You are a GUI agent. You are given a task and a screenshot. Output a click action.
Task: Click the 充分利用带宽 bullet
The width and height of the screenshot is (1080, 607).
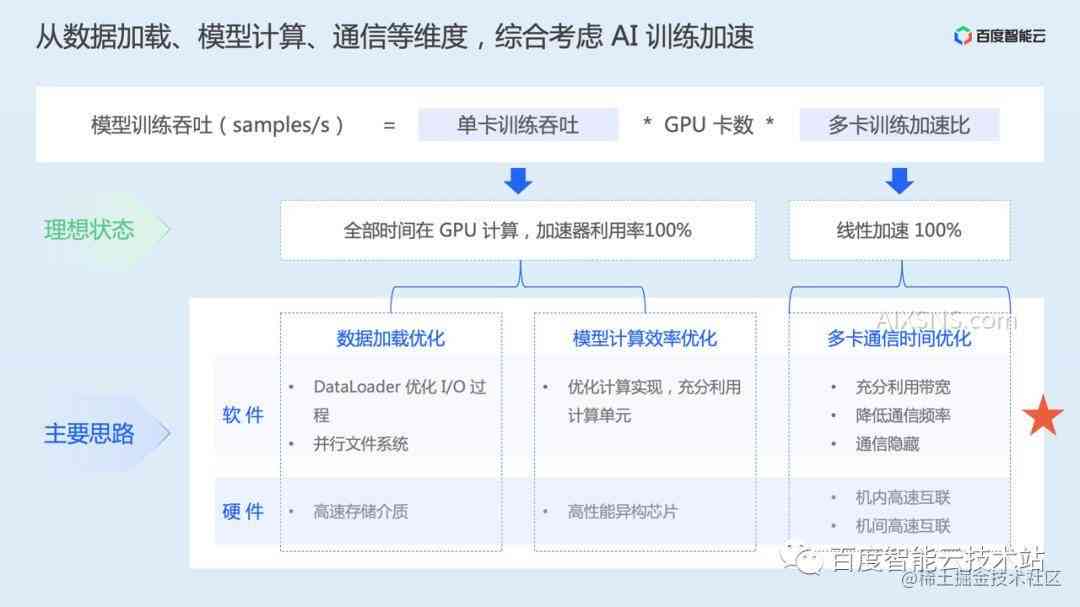903,387
